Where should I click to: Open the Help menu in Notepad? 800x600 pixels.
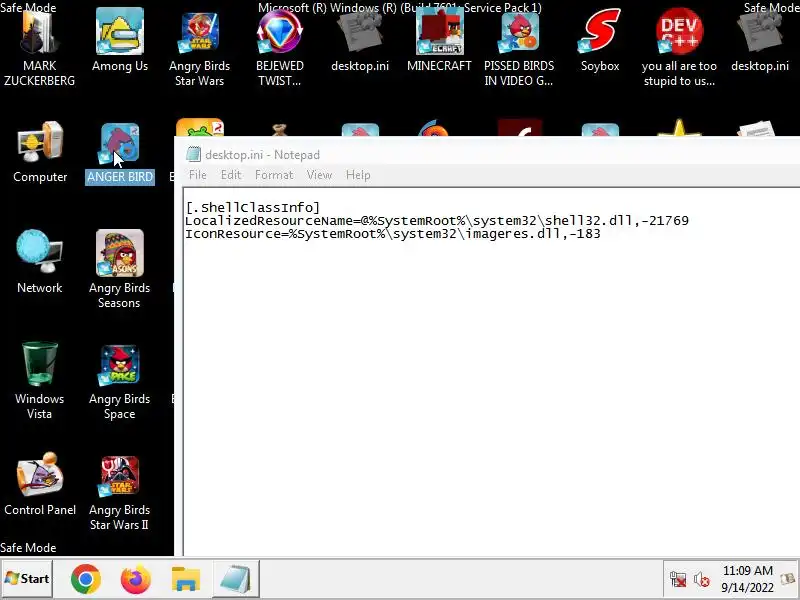tap(358, 175)
